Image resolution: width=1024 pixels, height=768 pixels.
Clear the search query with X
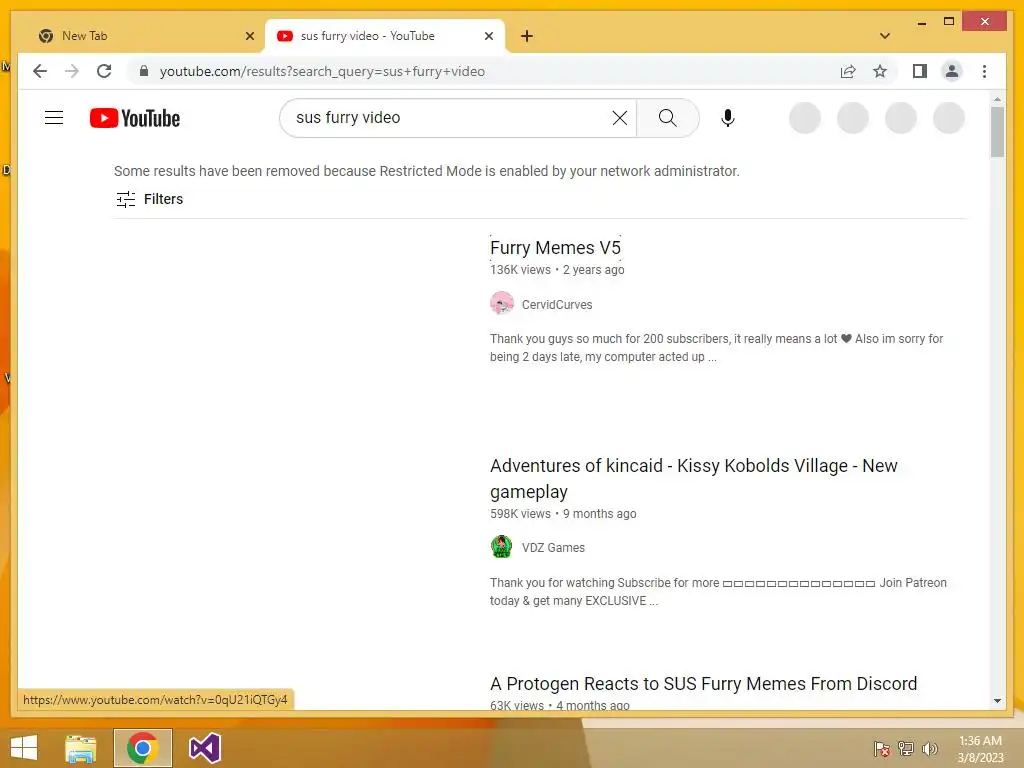click(620, 118)
